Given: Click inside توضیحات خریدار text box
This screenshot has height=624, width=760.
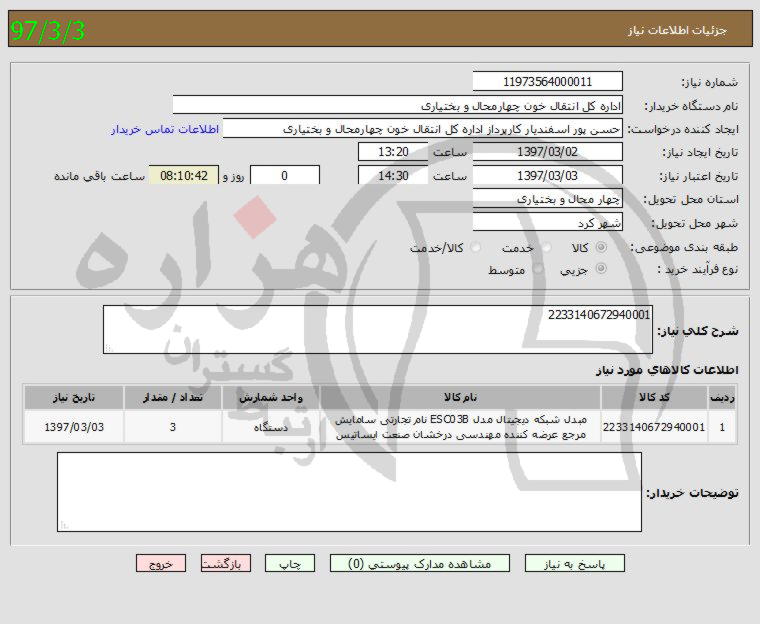Looking at the screenshot, I should (349, 492).
